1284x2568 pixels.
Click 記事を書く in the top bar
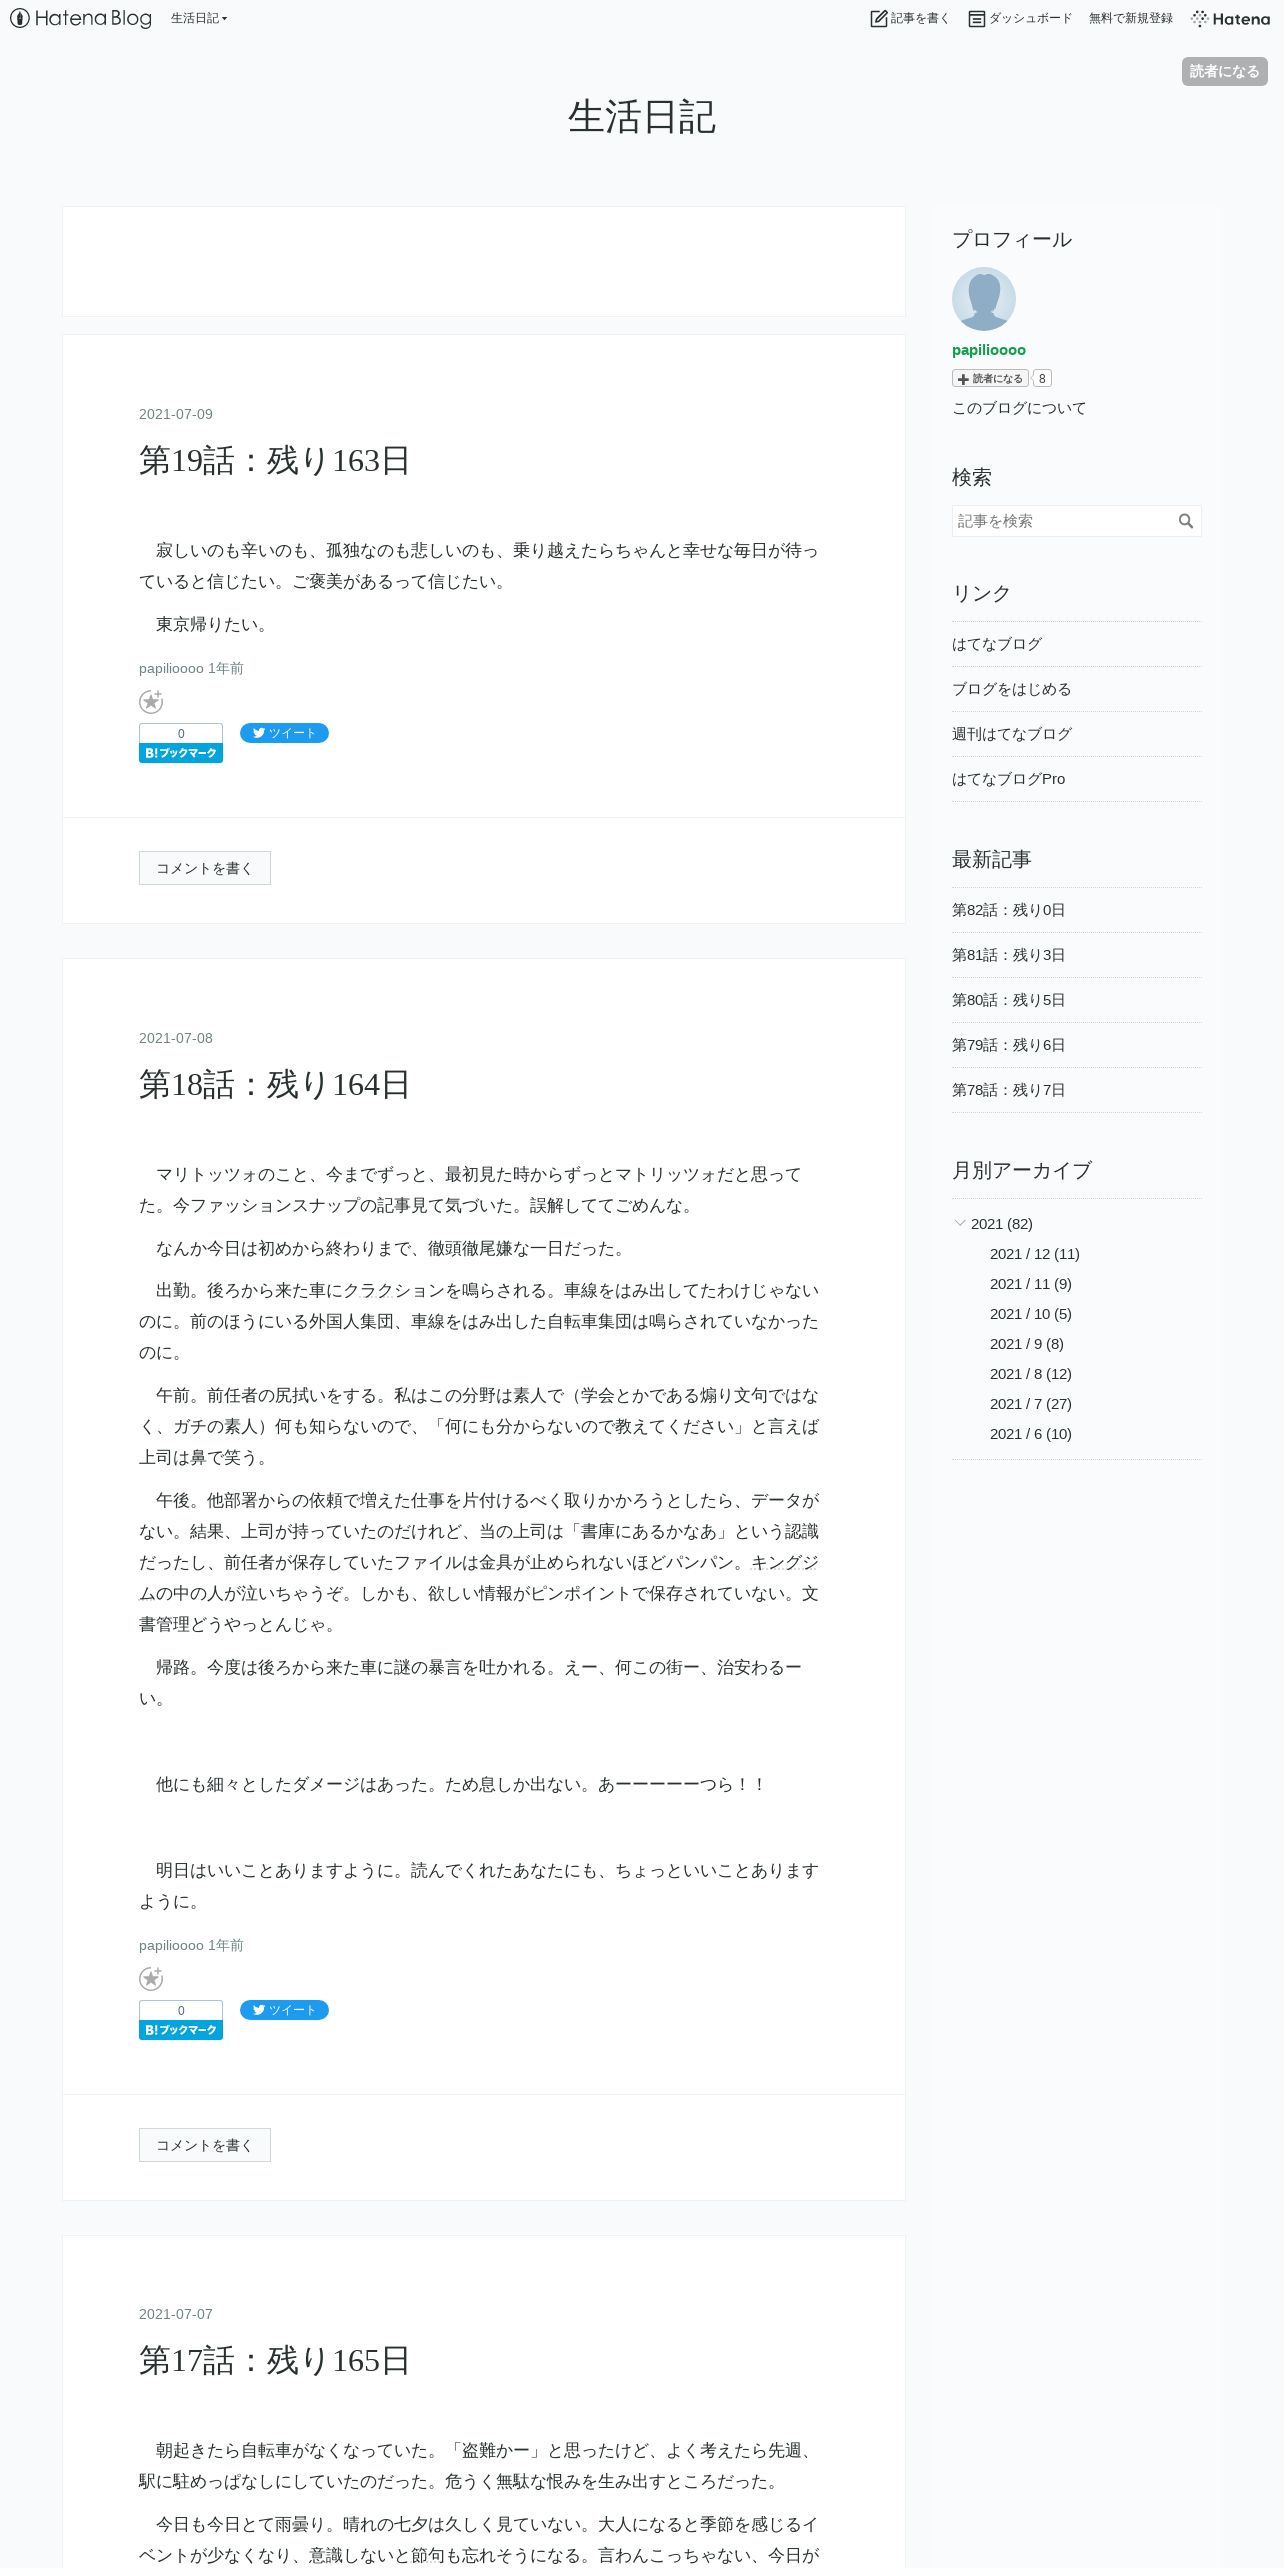tap(909, 18)
